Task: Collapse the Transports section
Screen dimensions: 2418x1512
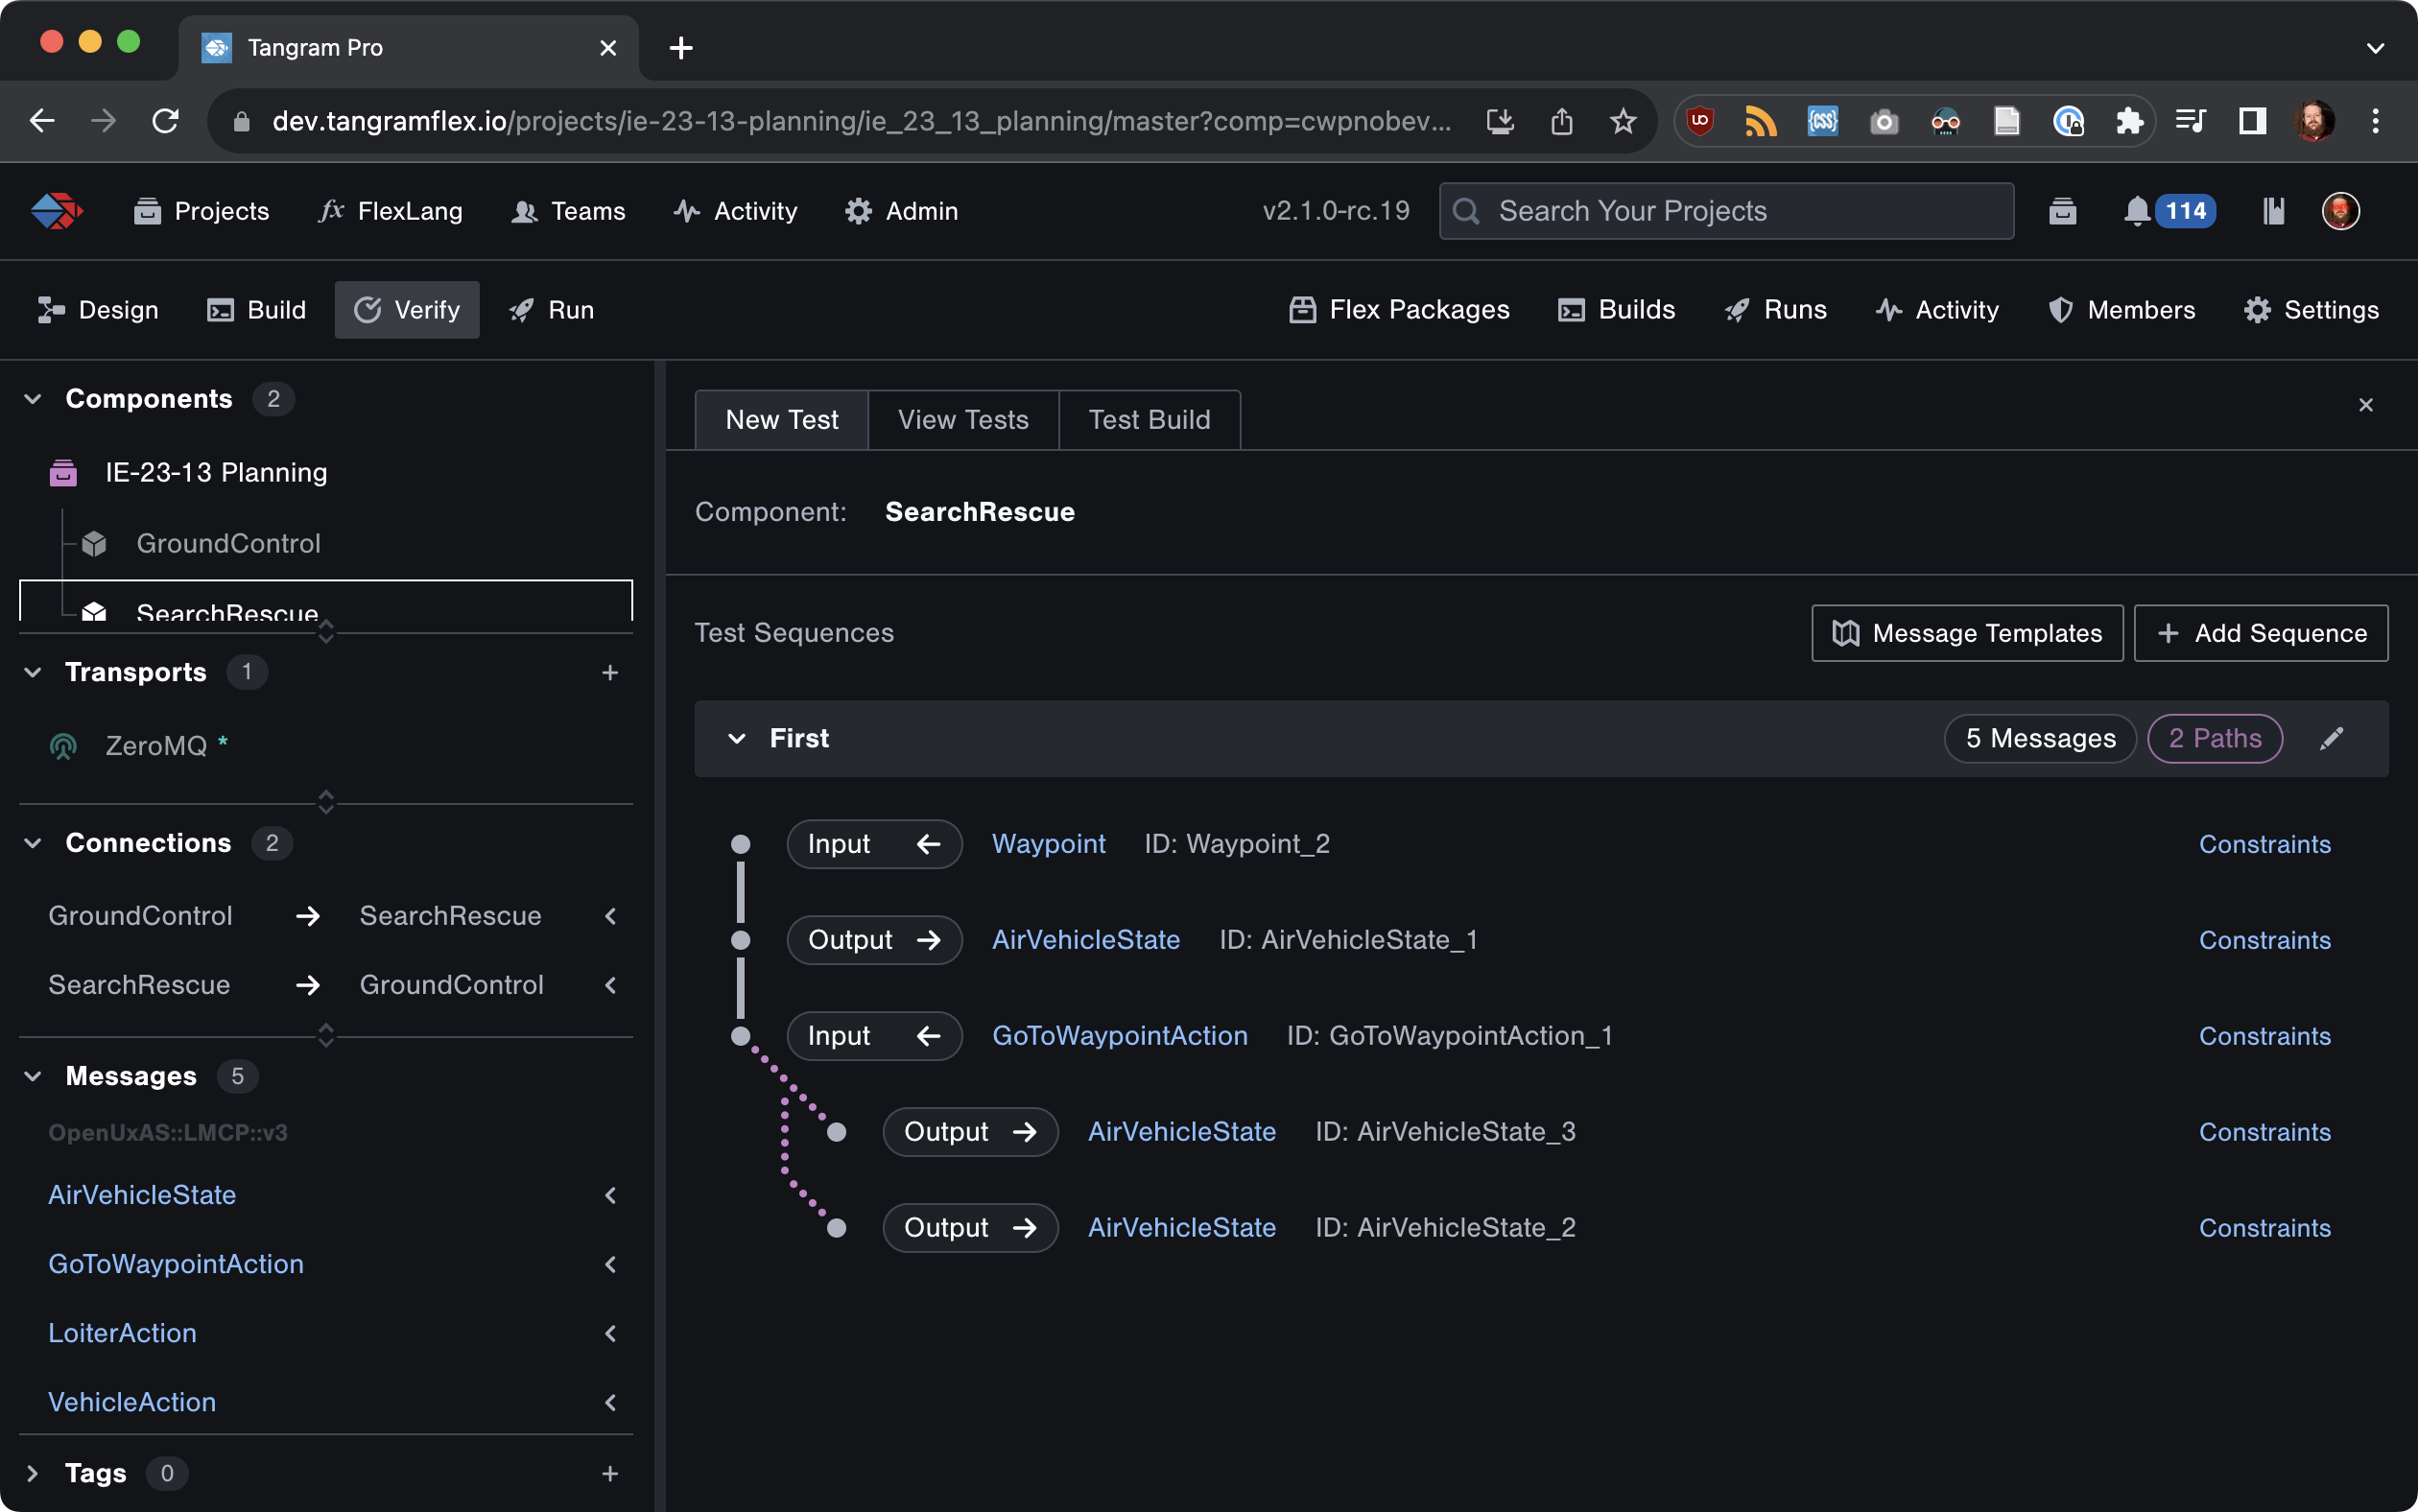Action: click(x=32, y=672)
